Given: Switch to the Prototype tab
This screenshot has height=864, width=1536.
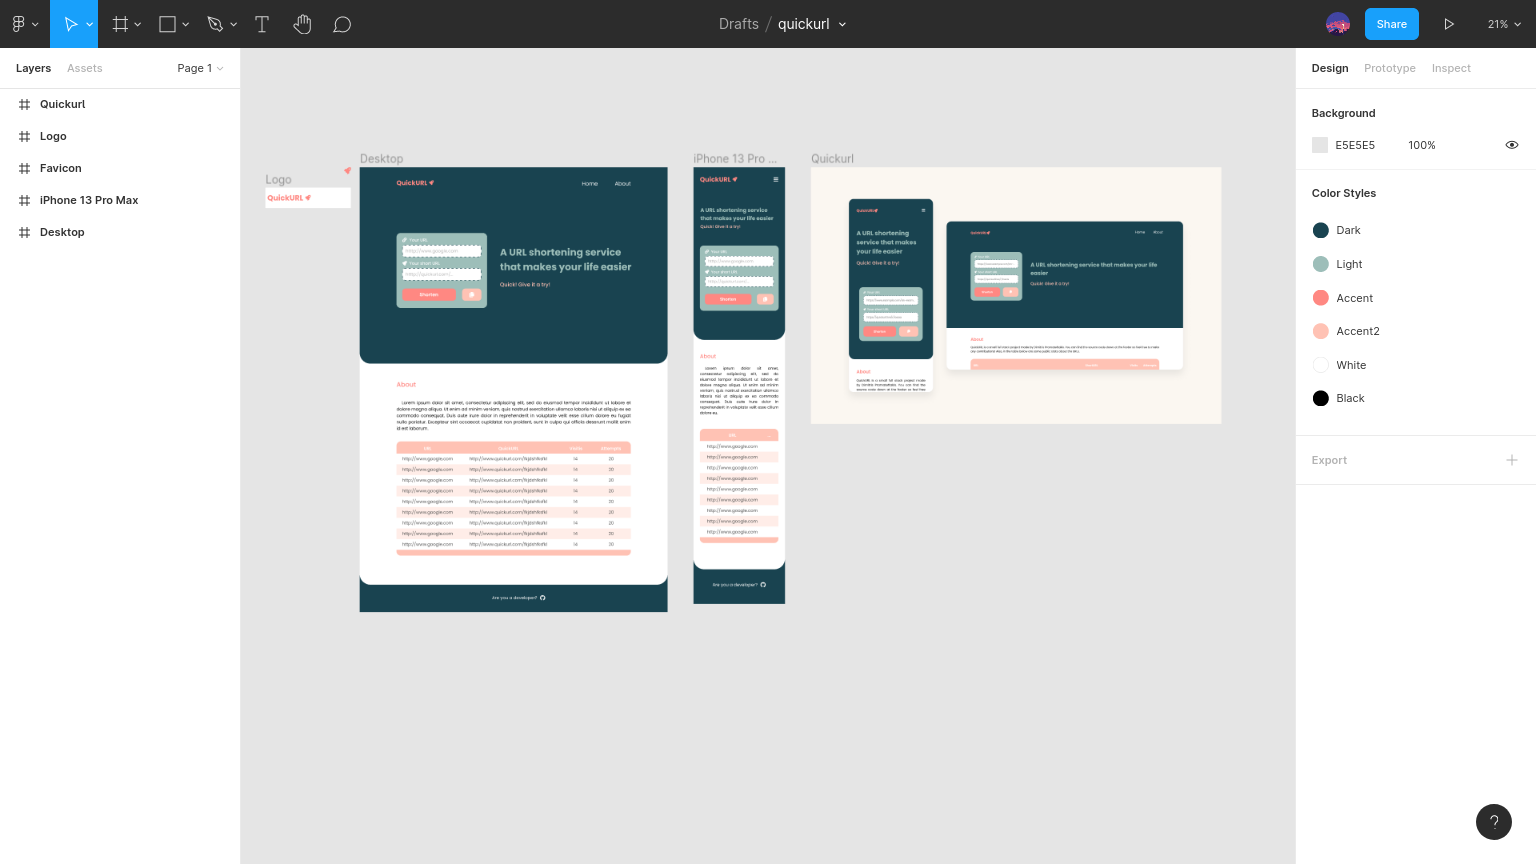Looking at the screenshot, I should click(1390, 68).
